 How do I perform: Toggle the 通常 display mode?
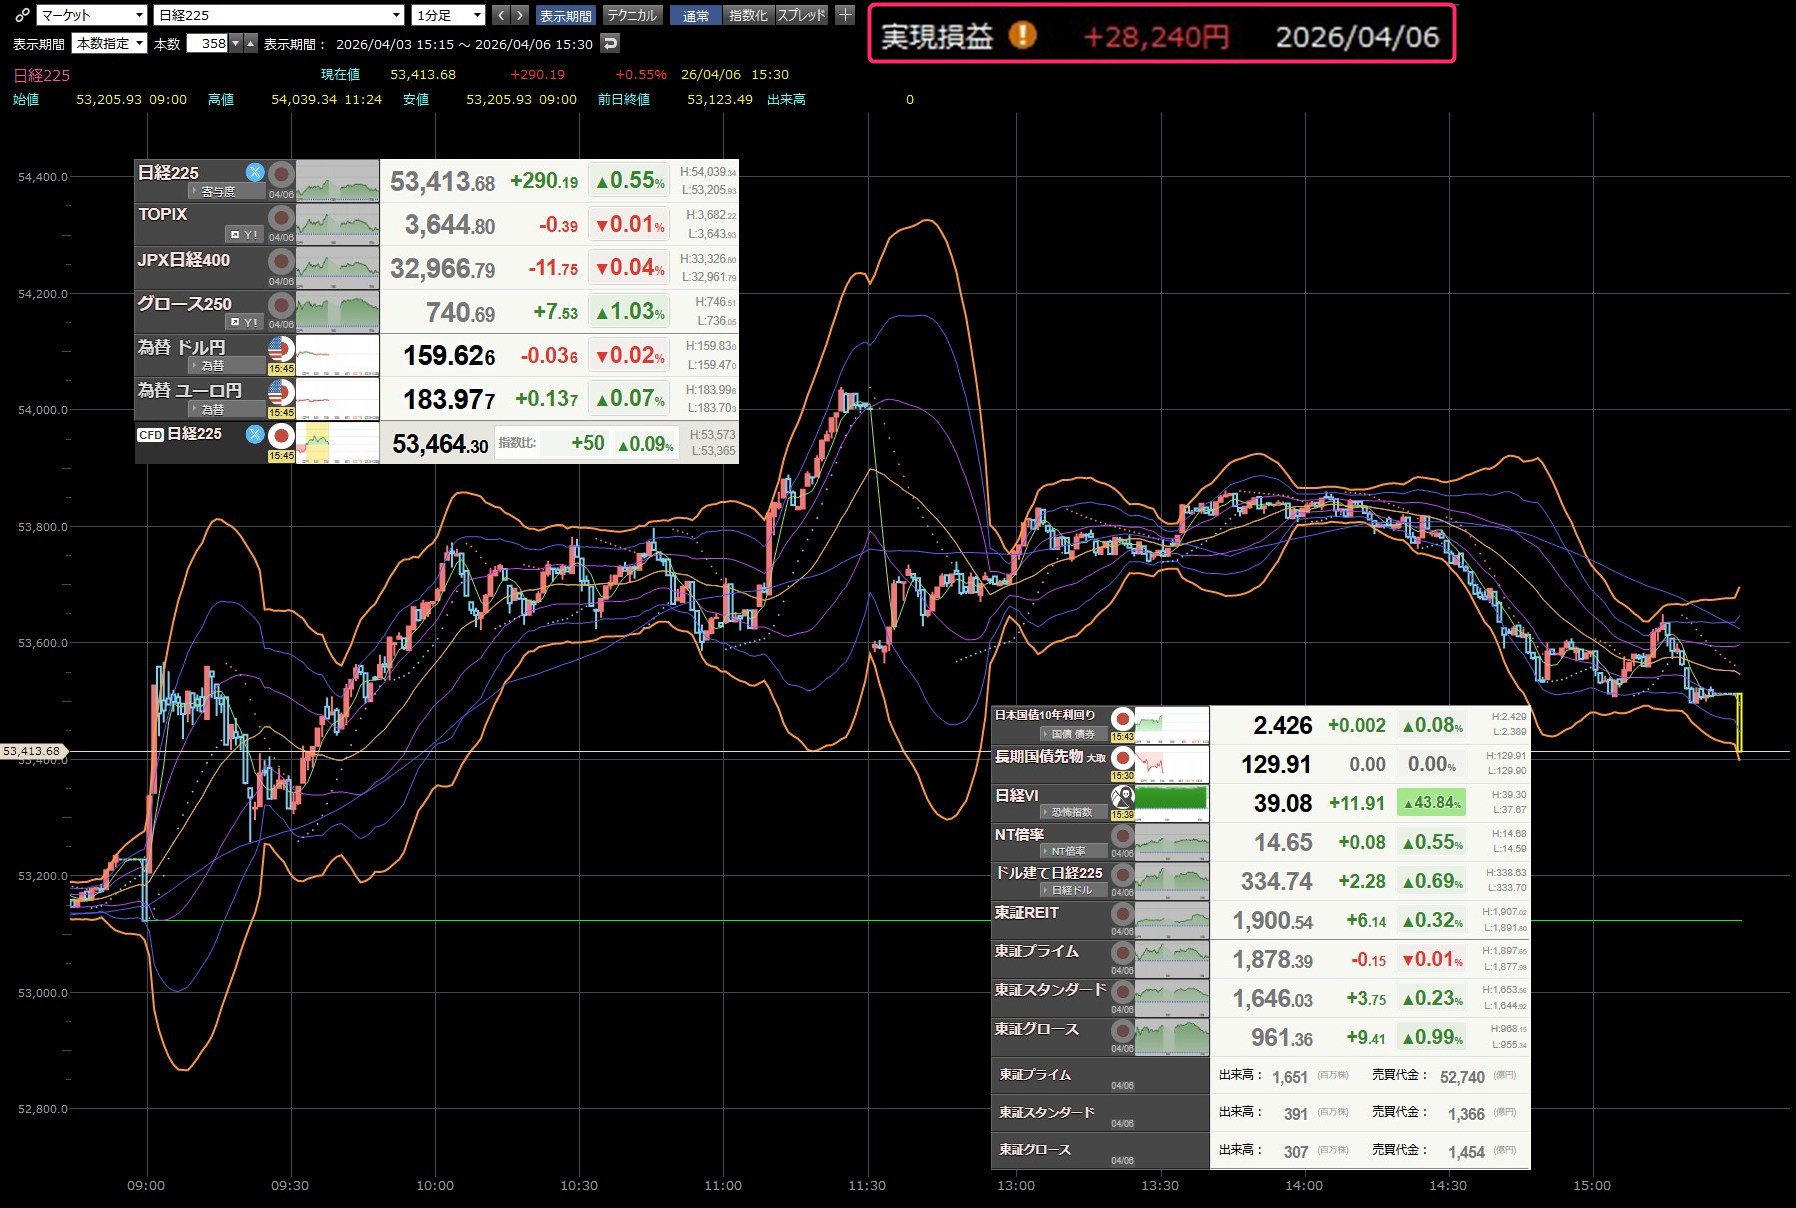point(695,15)
